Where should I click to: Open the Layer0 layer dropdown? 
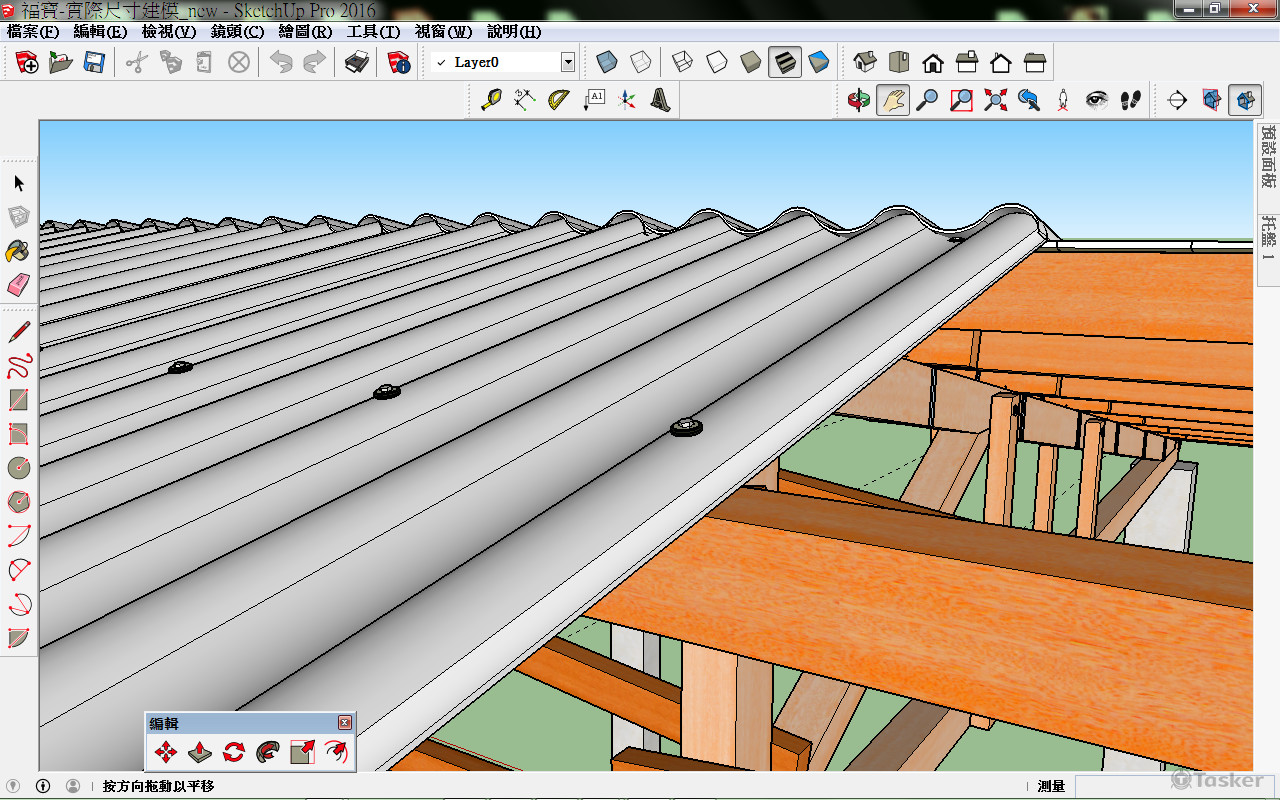pos(568,63)
